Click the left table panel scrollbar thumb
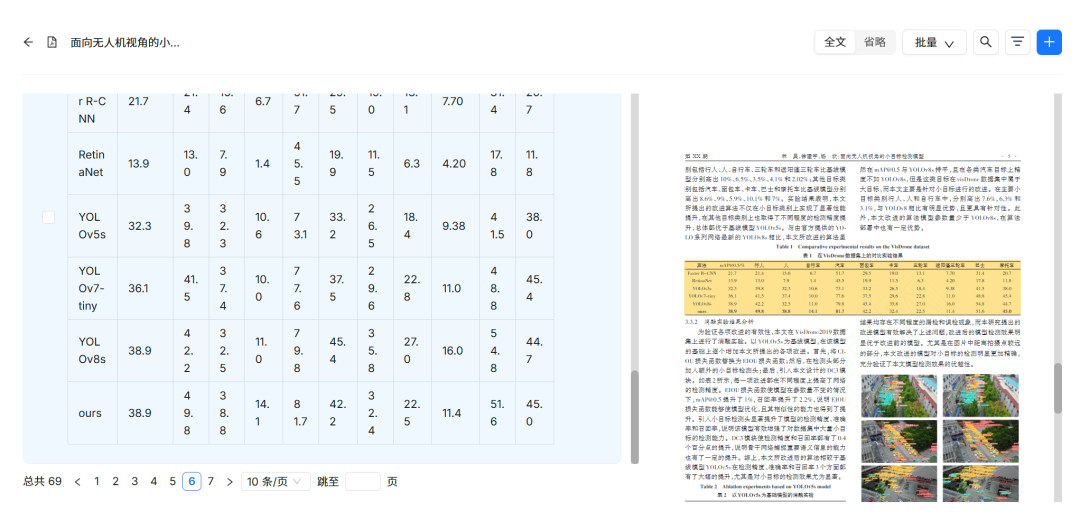This screenshot has width=1080, height=520. pos(635,417)
